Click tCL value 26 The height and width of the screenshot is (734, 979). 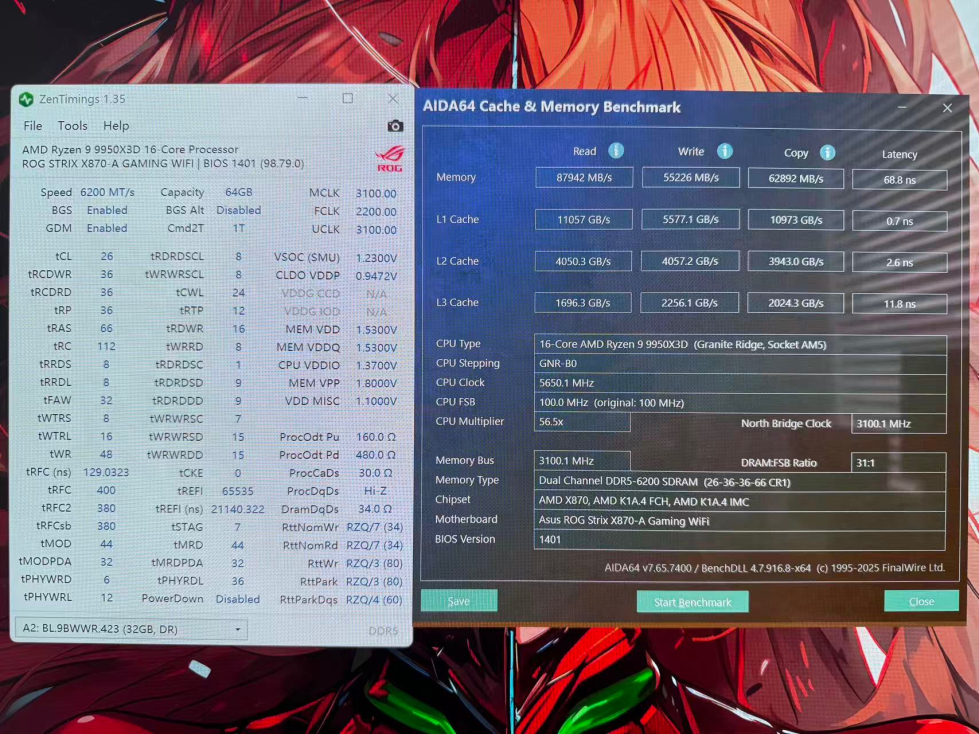coord(107,256)
